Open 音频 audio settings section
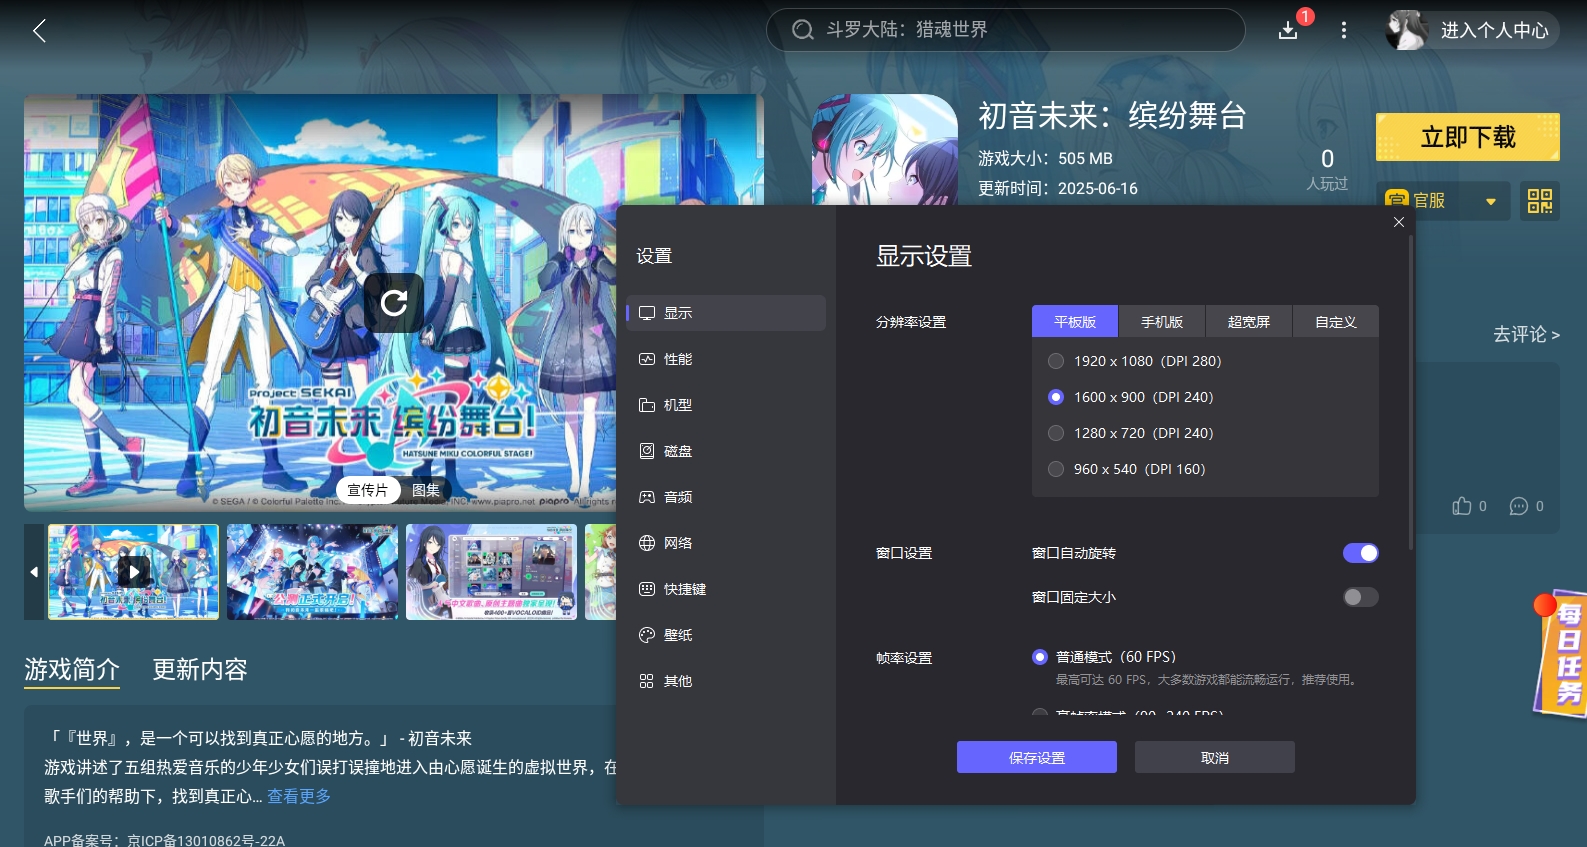 point(726,497)
